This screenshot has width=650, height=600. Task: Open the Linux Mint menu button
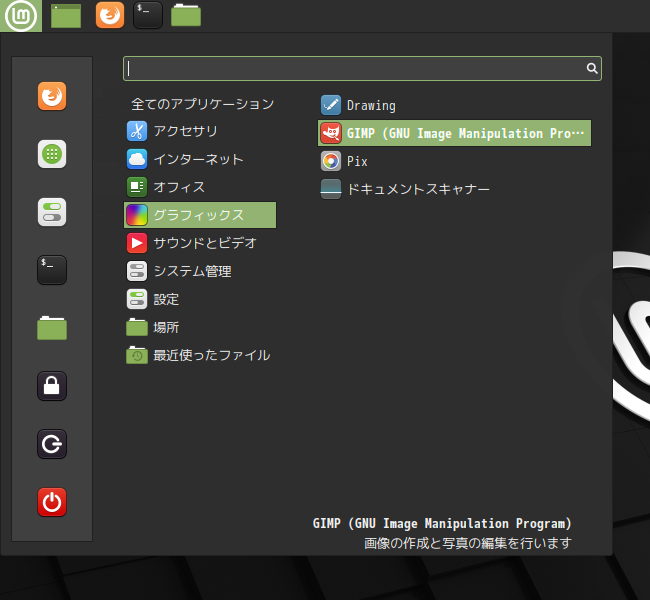point(21,16)
